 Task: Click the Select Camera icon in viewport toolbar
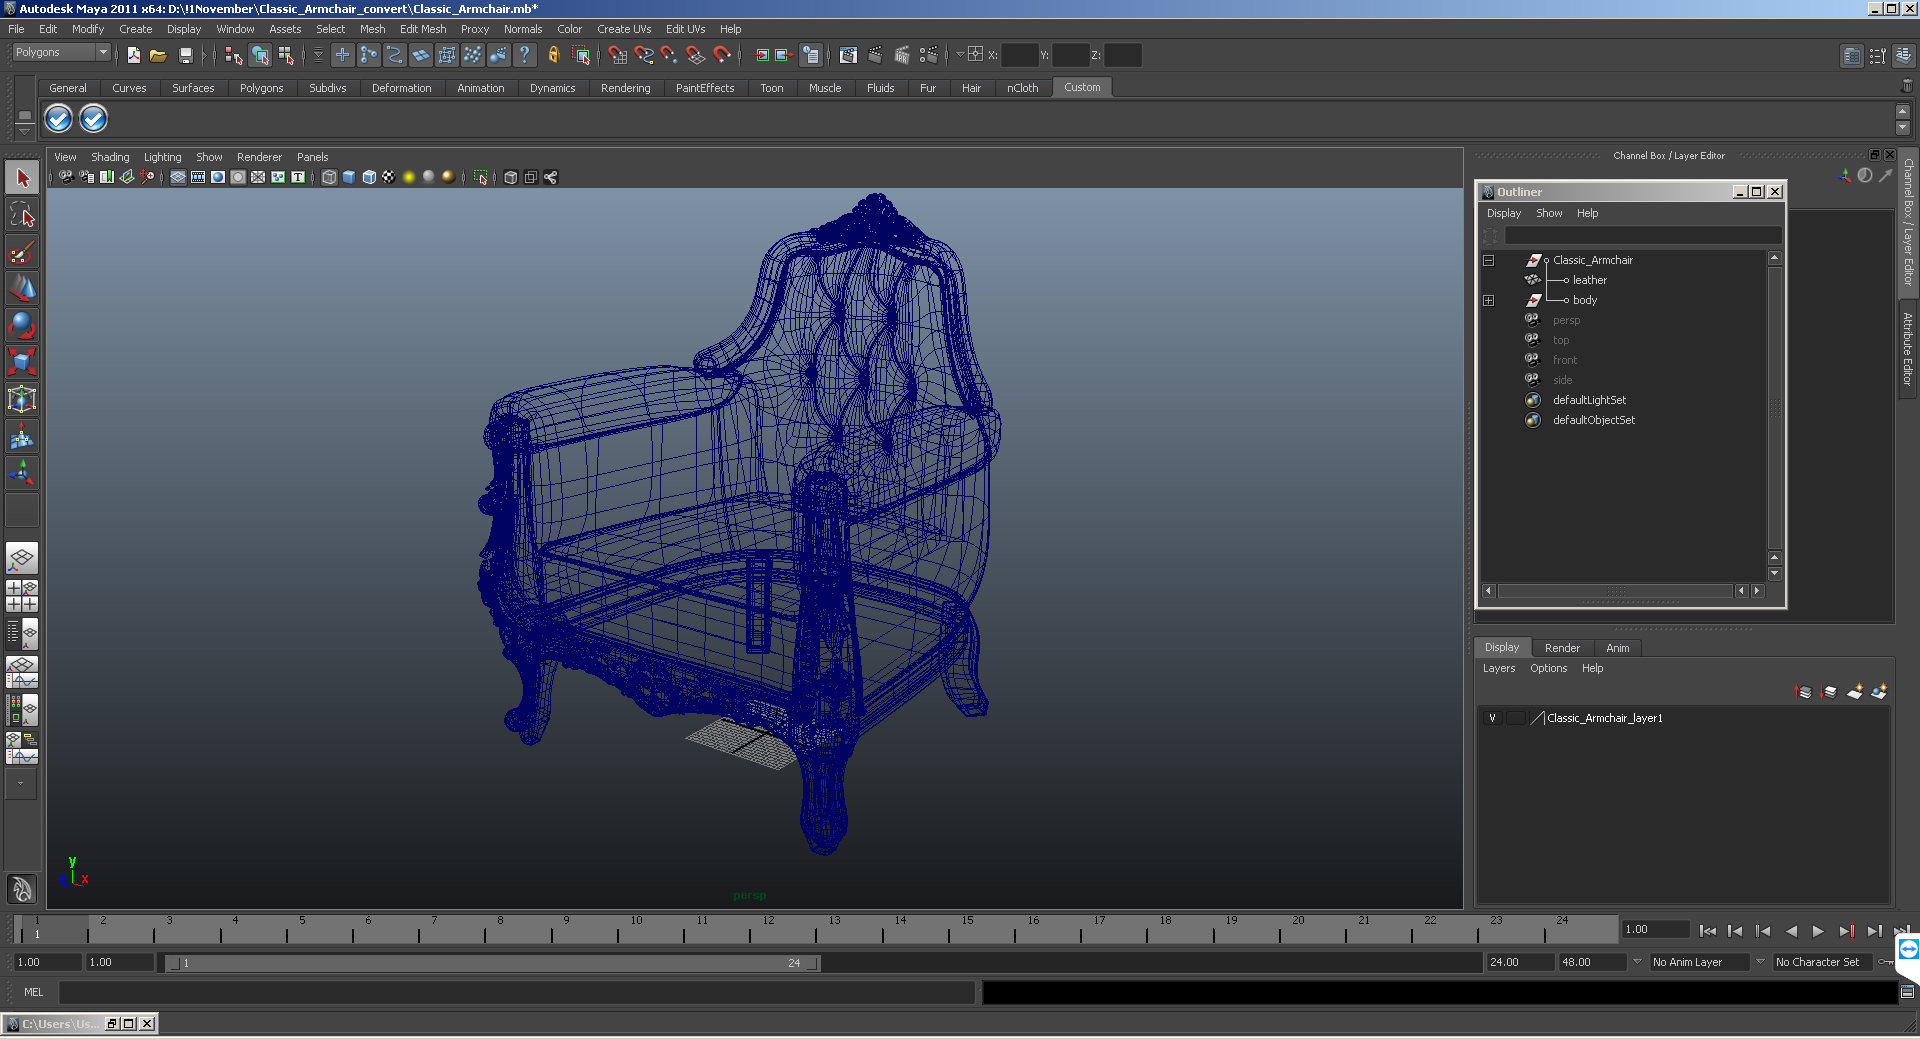(66, 177)
